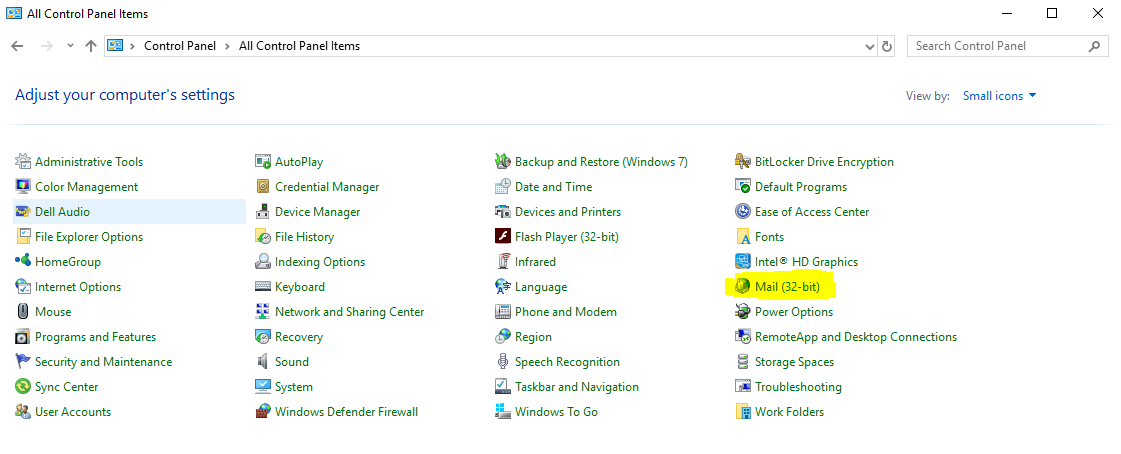
Task: Open the Region link
Action: [x=533, y=337]
